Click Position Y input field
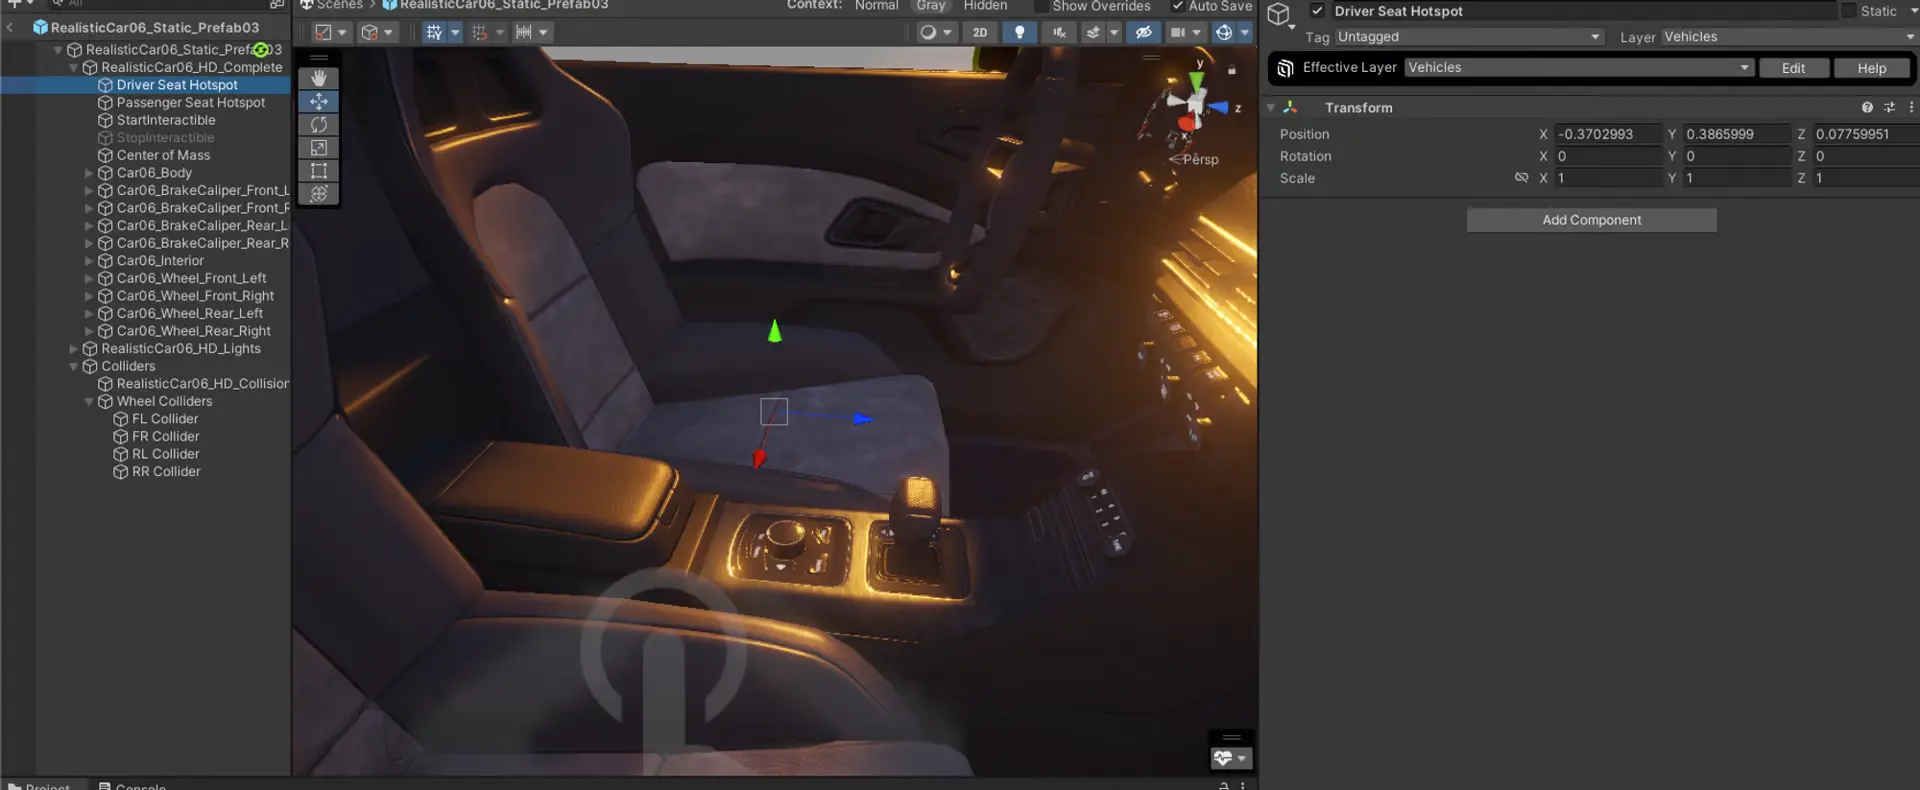The width and height of the screenshot is (1920, 790). click(1737, 134)
